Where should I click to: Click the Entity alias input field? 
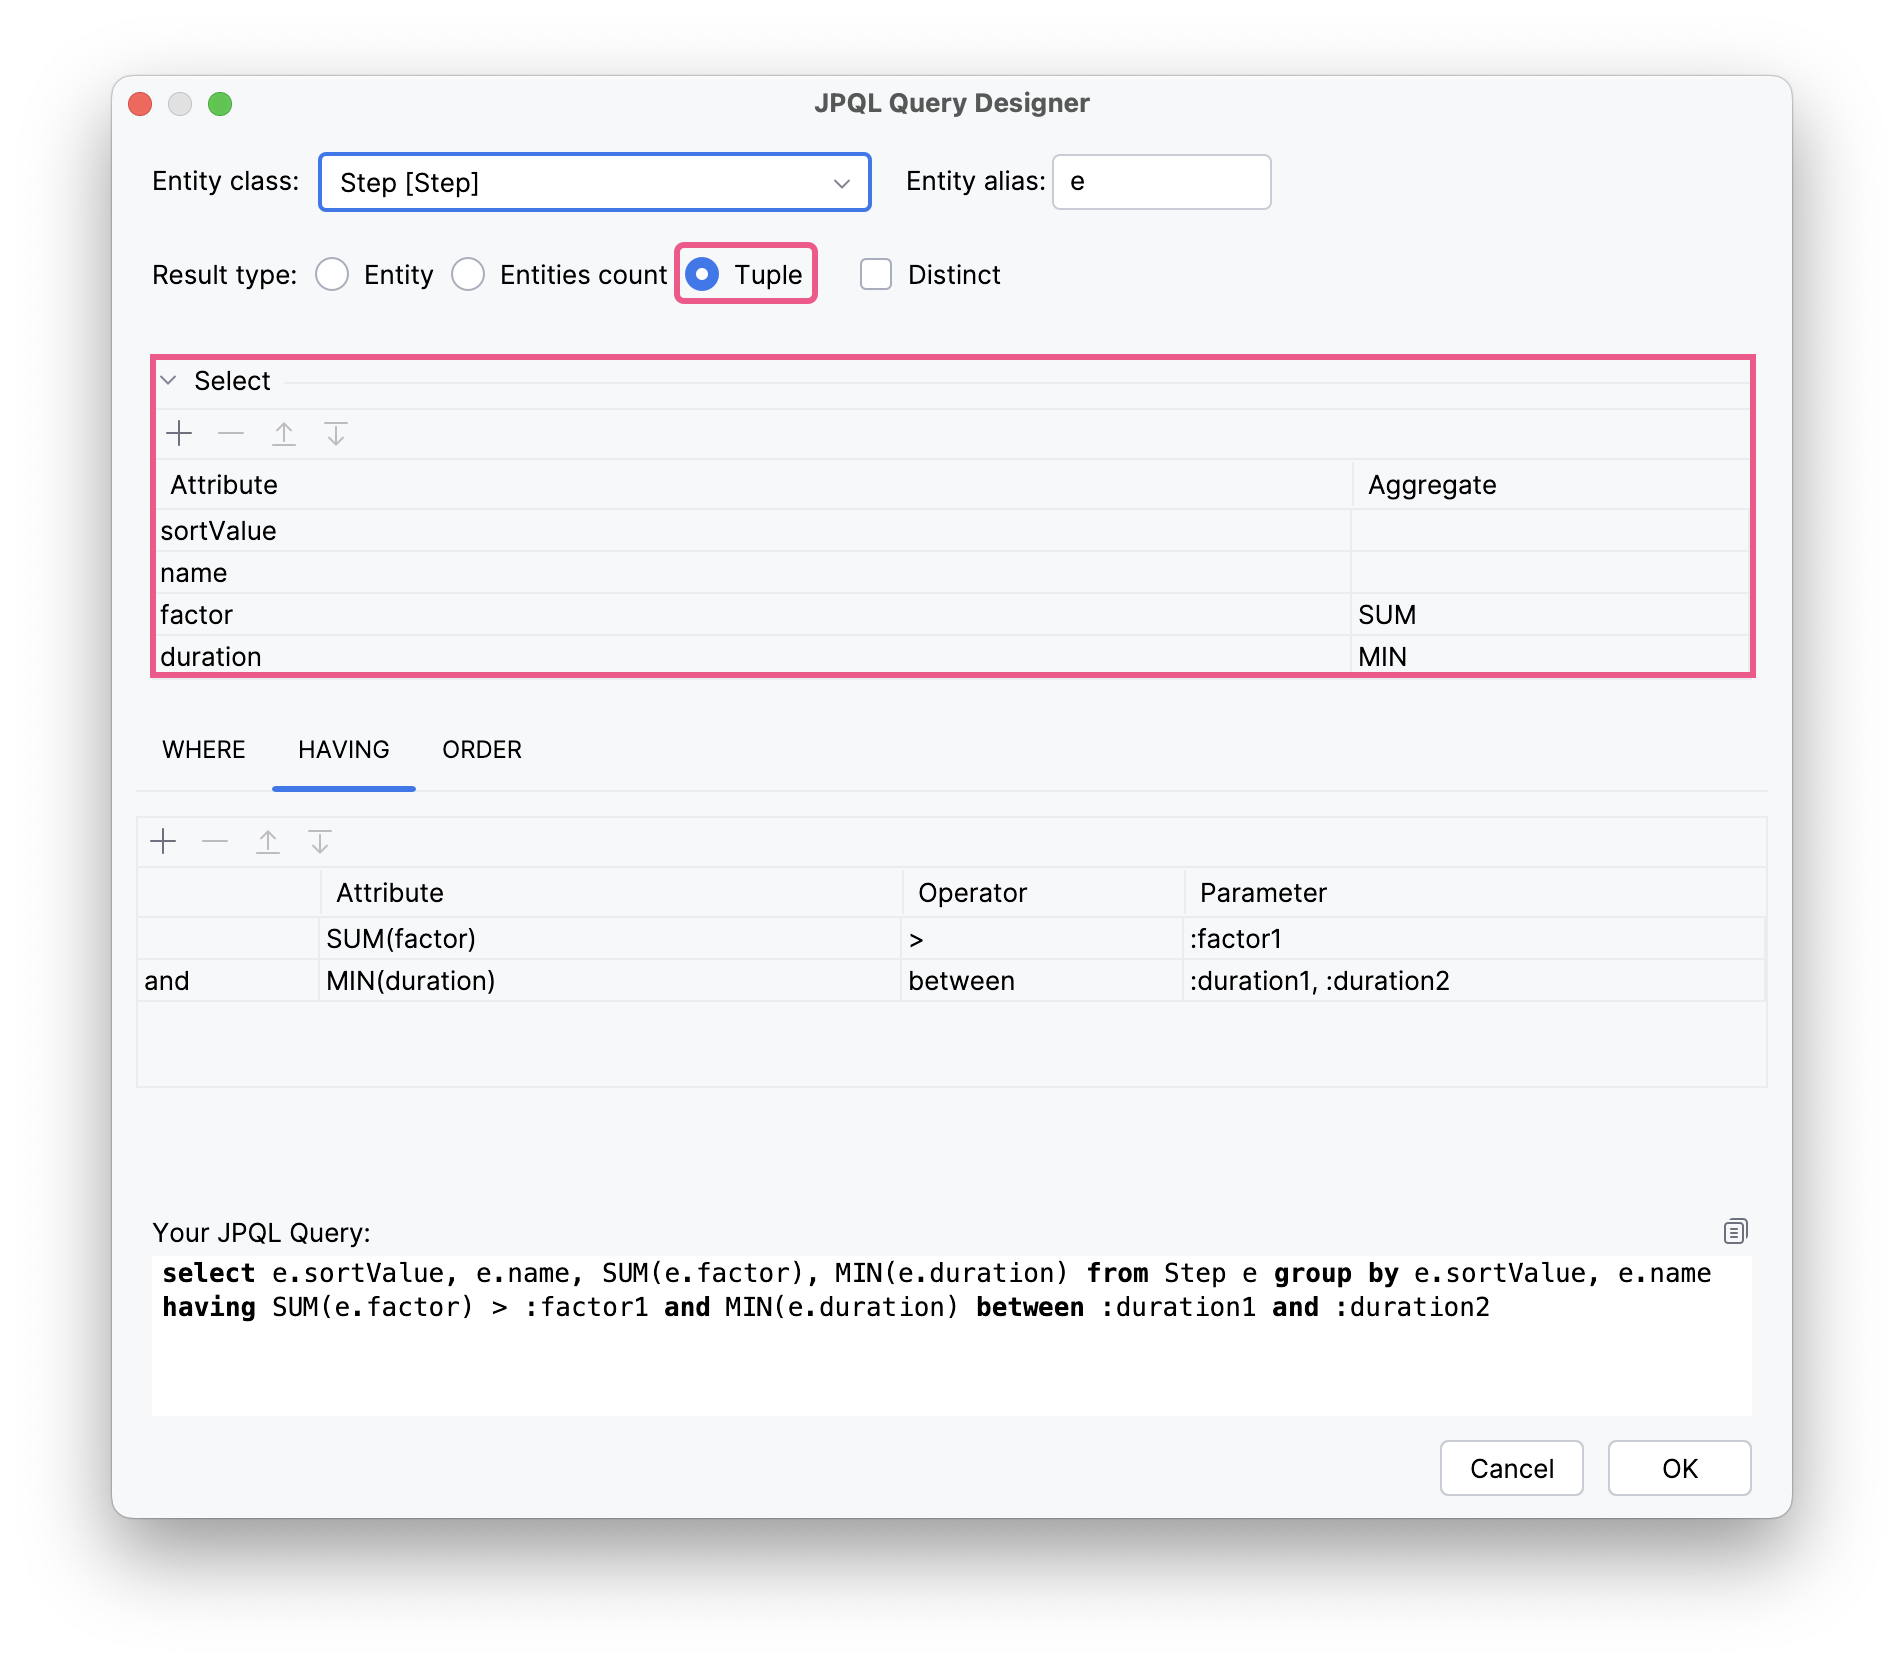click(1160, 182)
